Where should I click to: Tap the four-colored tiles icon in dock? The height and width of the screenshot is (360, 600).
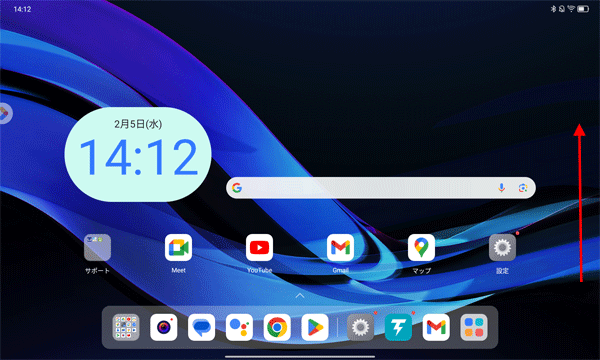[474, 327]
